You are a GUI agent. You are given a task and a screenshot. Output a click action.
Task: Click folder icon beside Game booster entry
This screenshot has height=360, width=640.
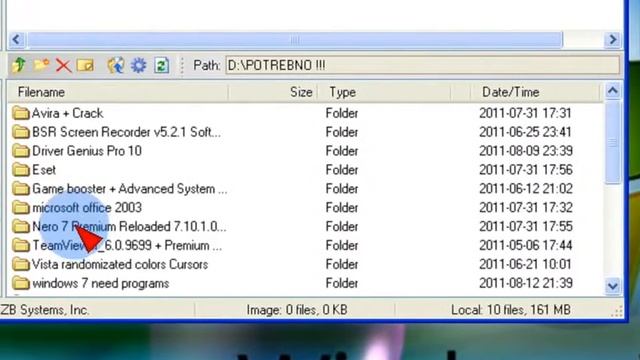tap(20, 189)
